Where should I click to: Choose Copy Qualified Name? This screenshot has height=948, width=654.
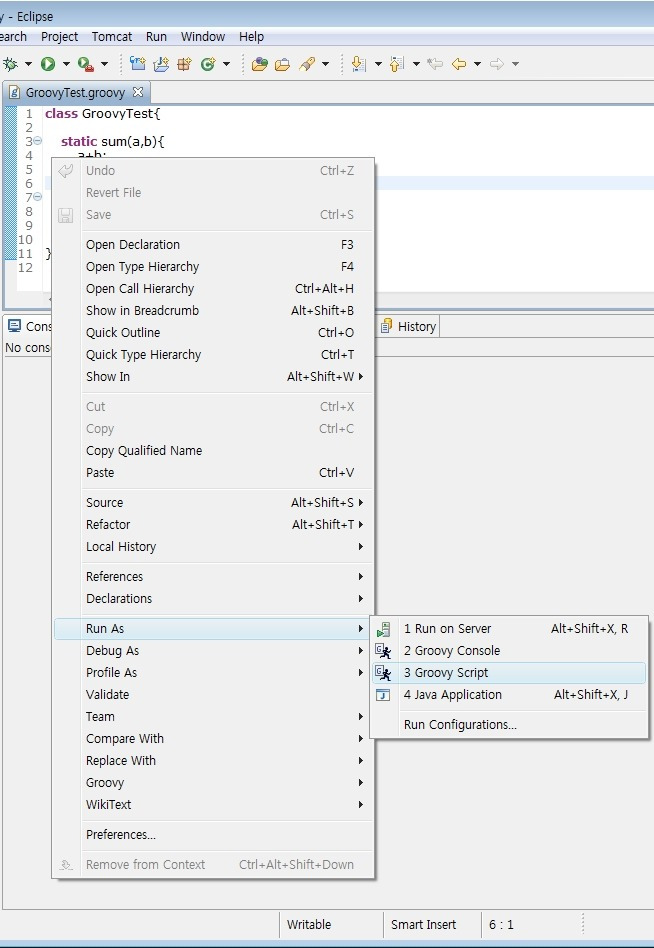tap(213, 450)
